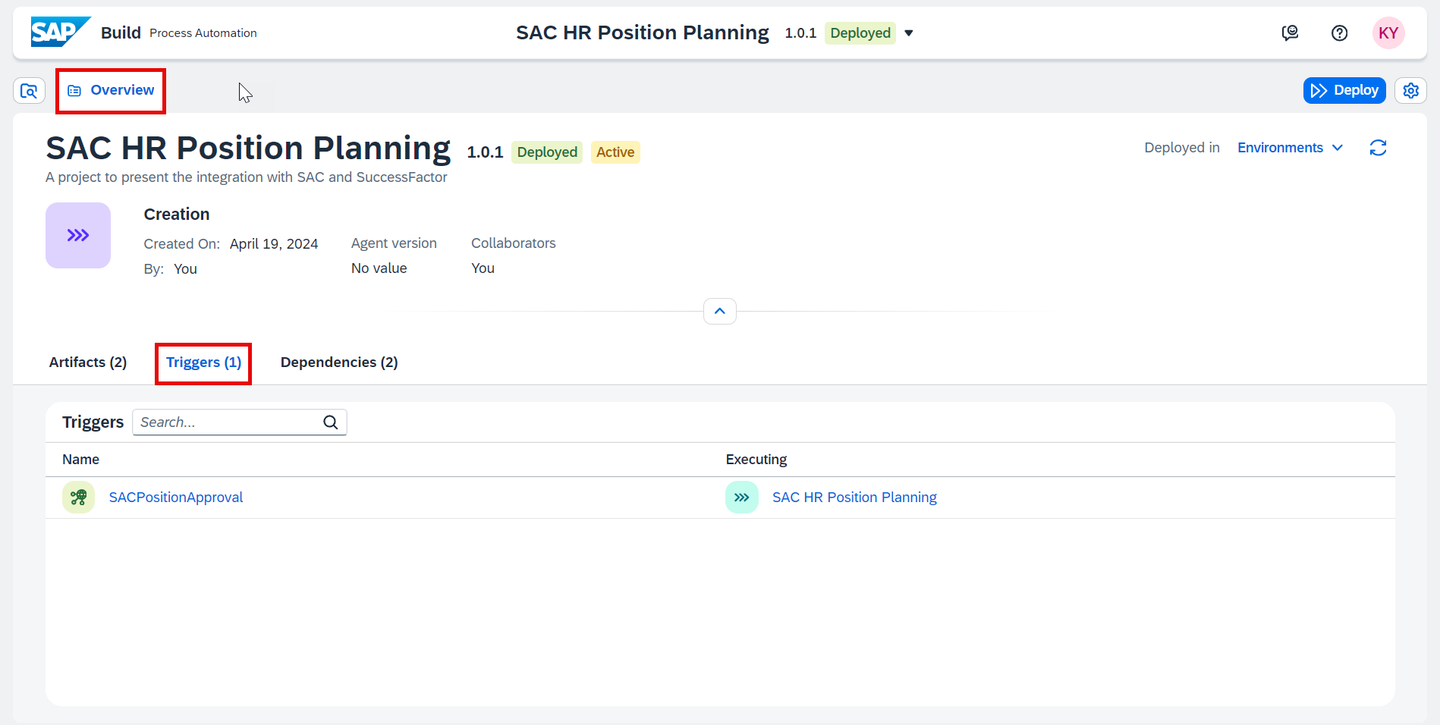Click the SACPositionApproval trigger icon
Image resolution: width=1440 pixels, height=725 pixels.
coord(78,497)
